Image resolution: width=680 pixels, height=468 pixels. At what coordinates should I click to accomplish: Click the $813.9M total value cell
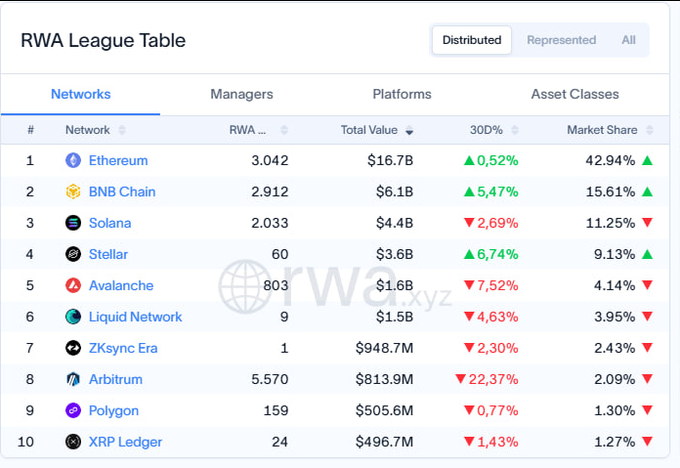384,379
